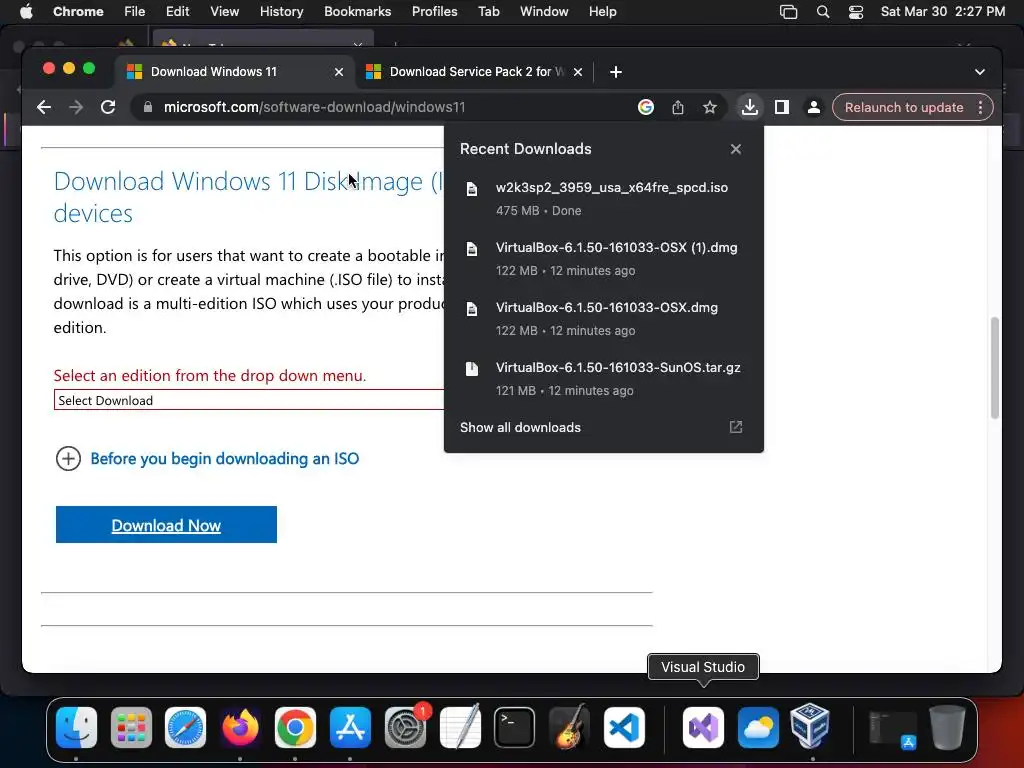Viewport: 1024px width, 768px height.
Task: Click the downloads toolbar icon
Action: [750, 107]
